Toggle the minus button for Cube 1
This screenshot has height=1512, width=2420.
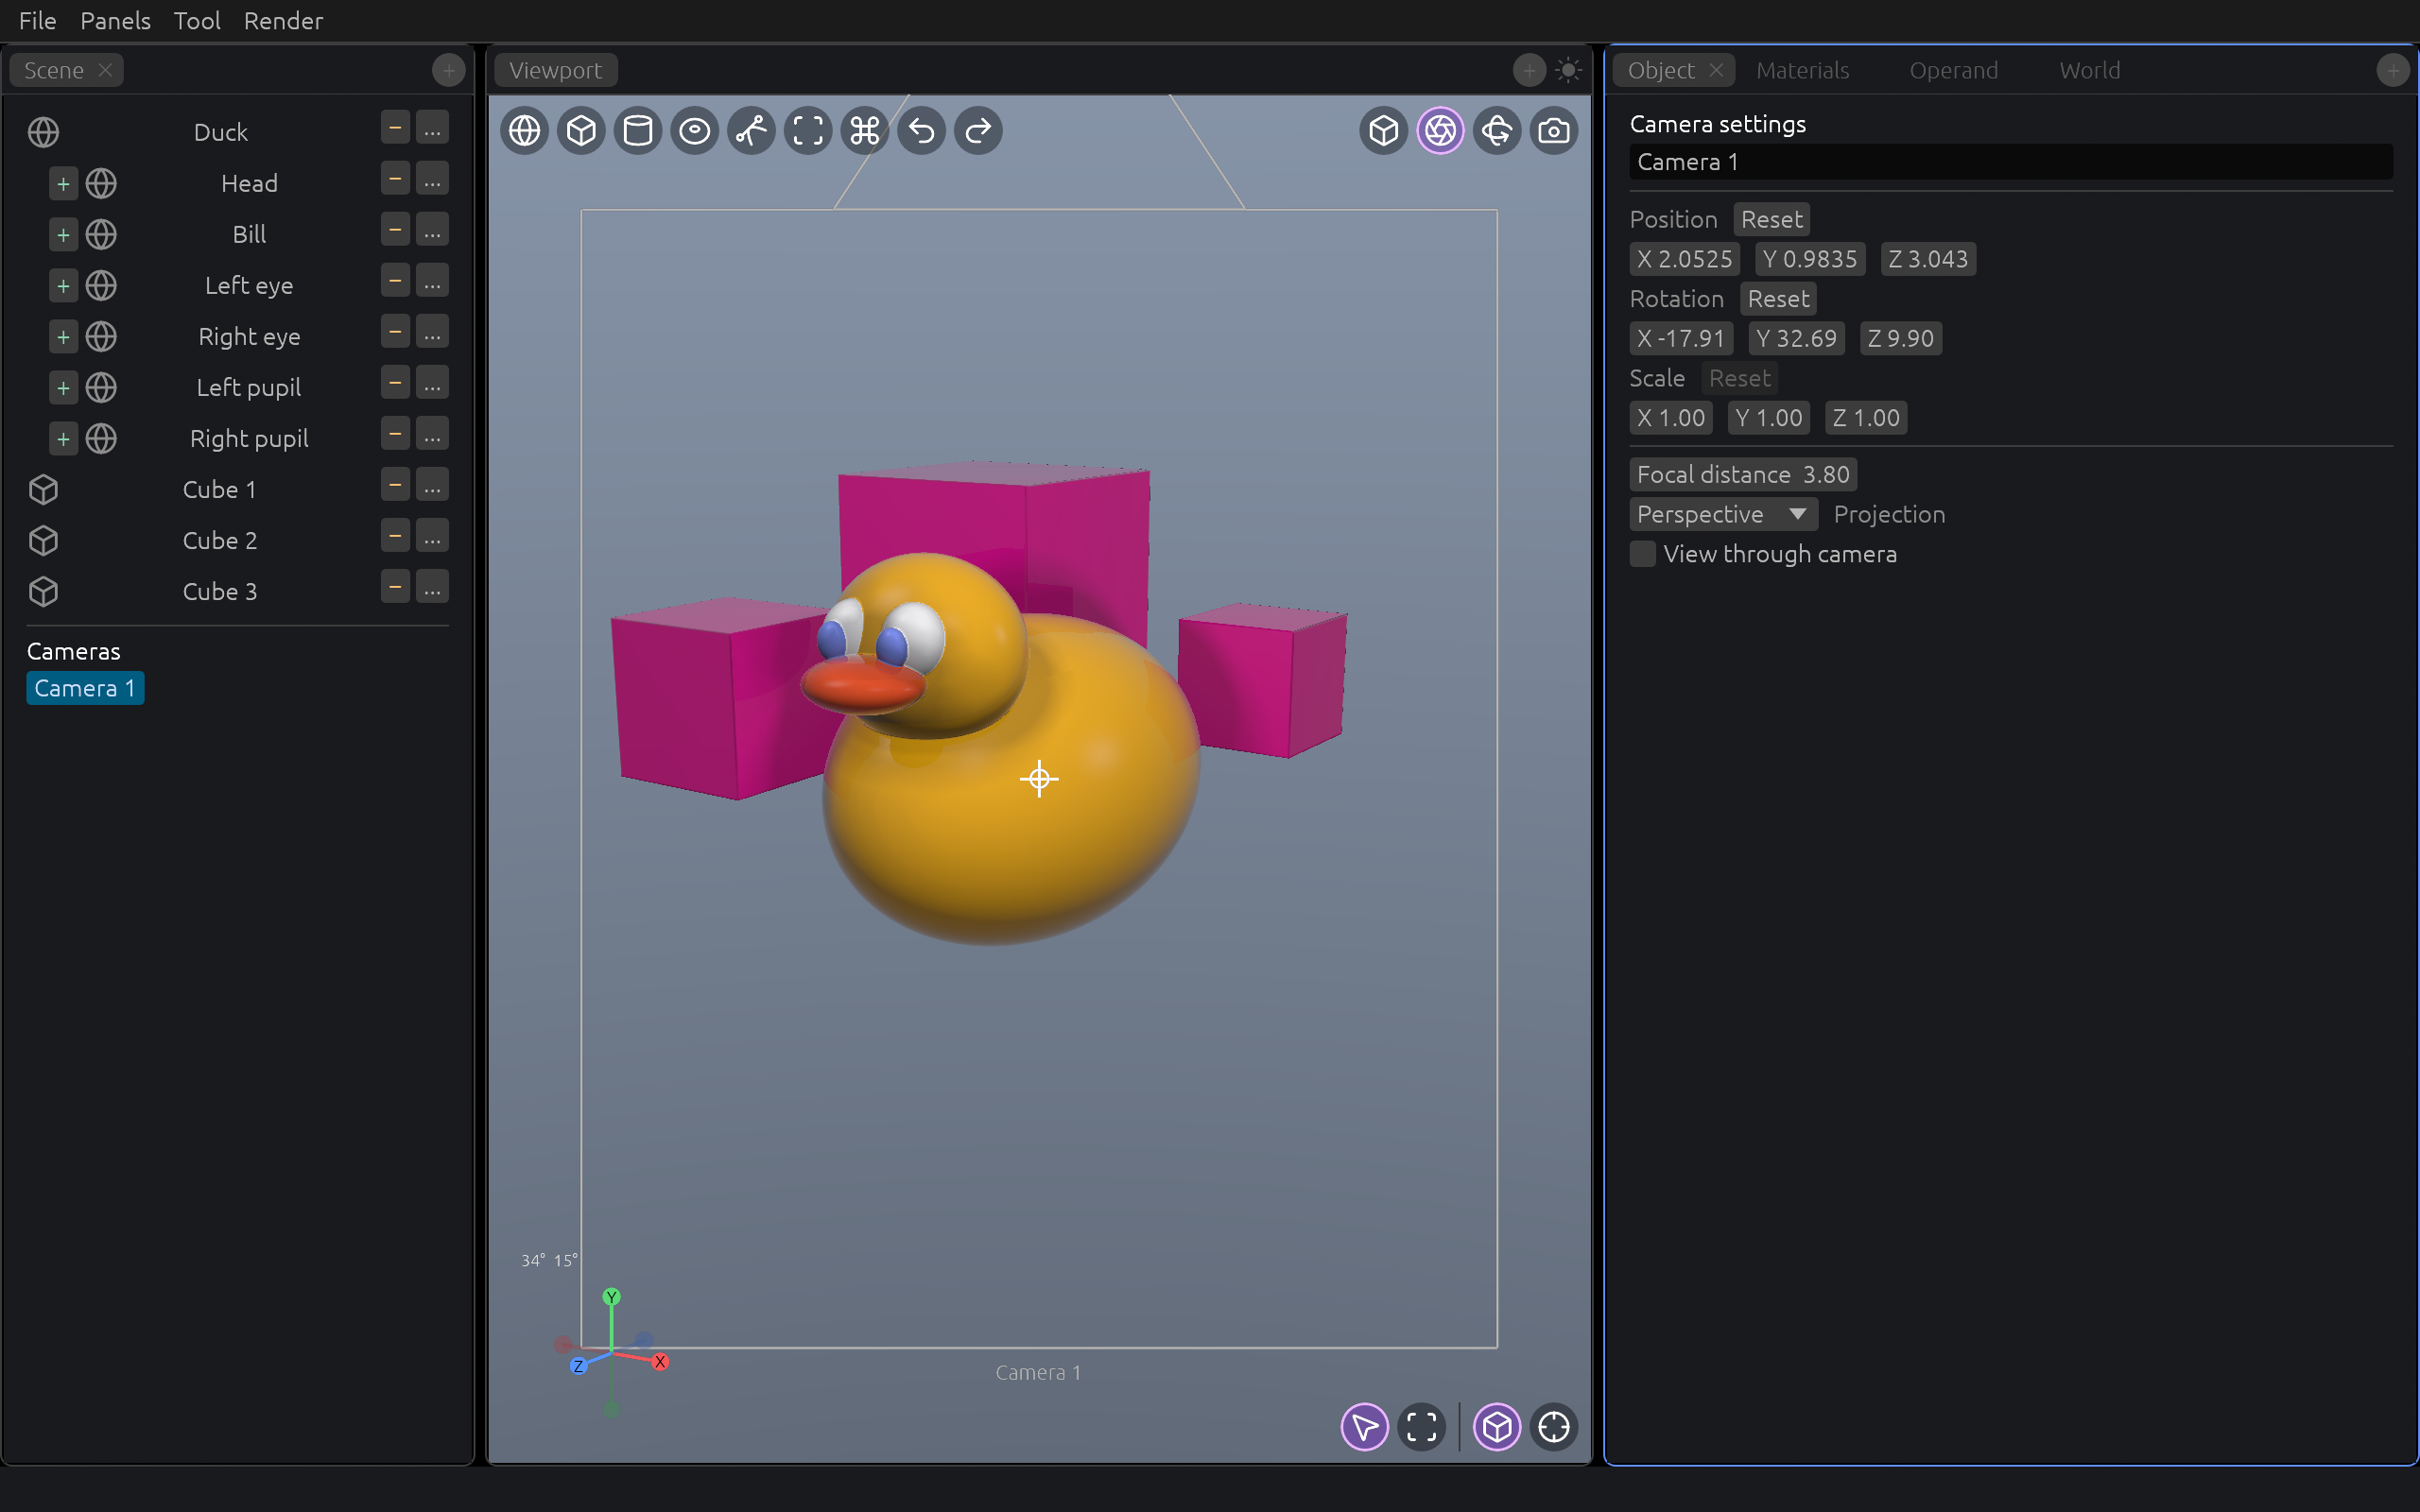point(395,485)
